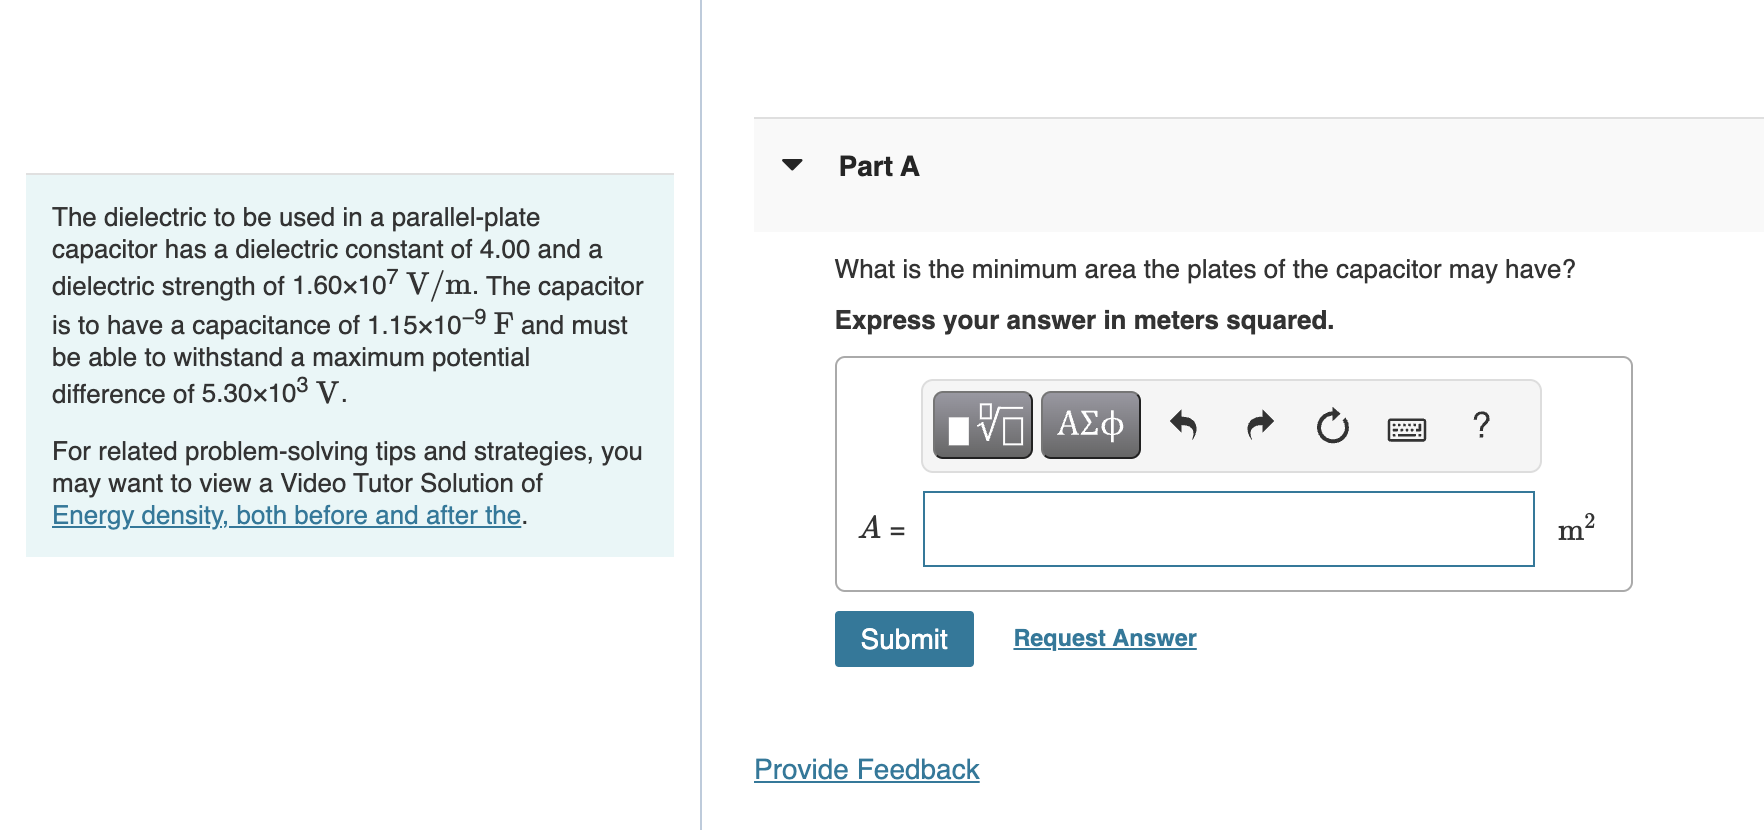Click the keyboard icon in the answer toolbar
1764x830 pixels.
pyautogui.click(x=1406, y=426)
